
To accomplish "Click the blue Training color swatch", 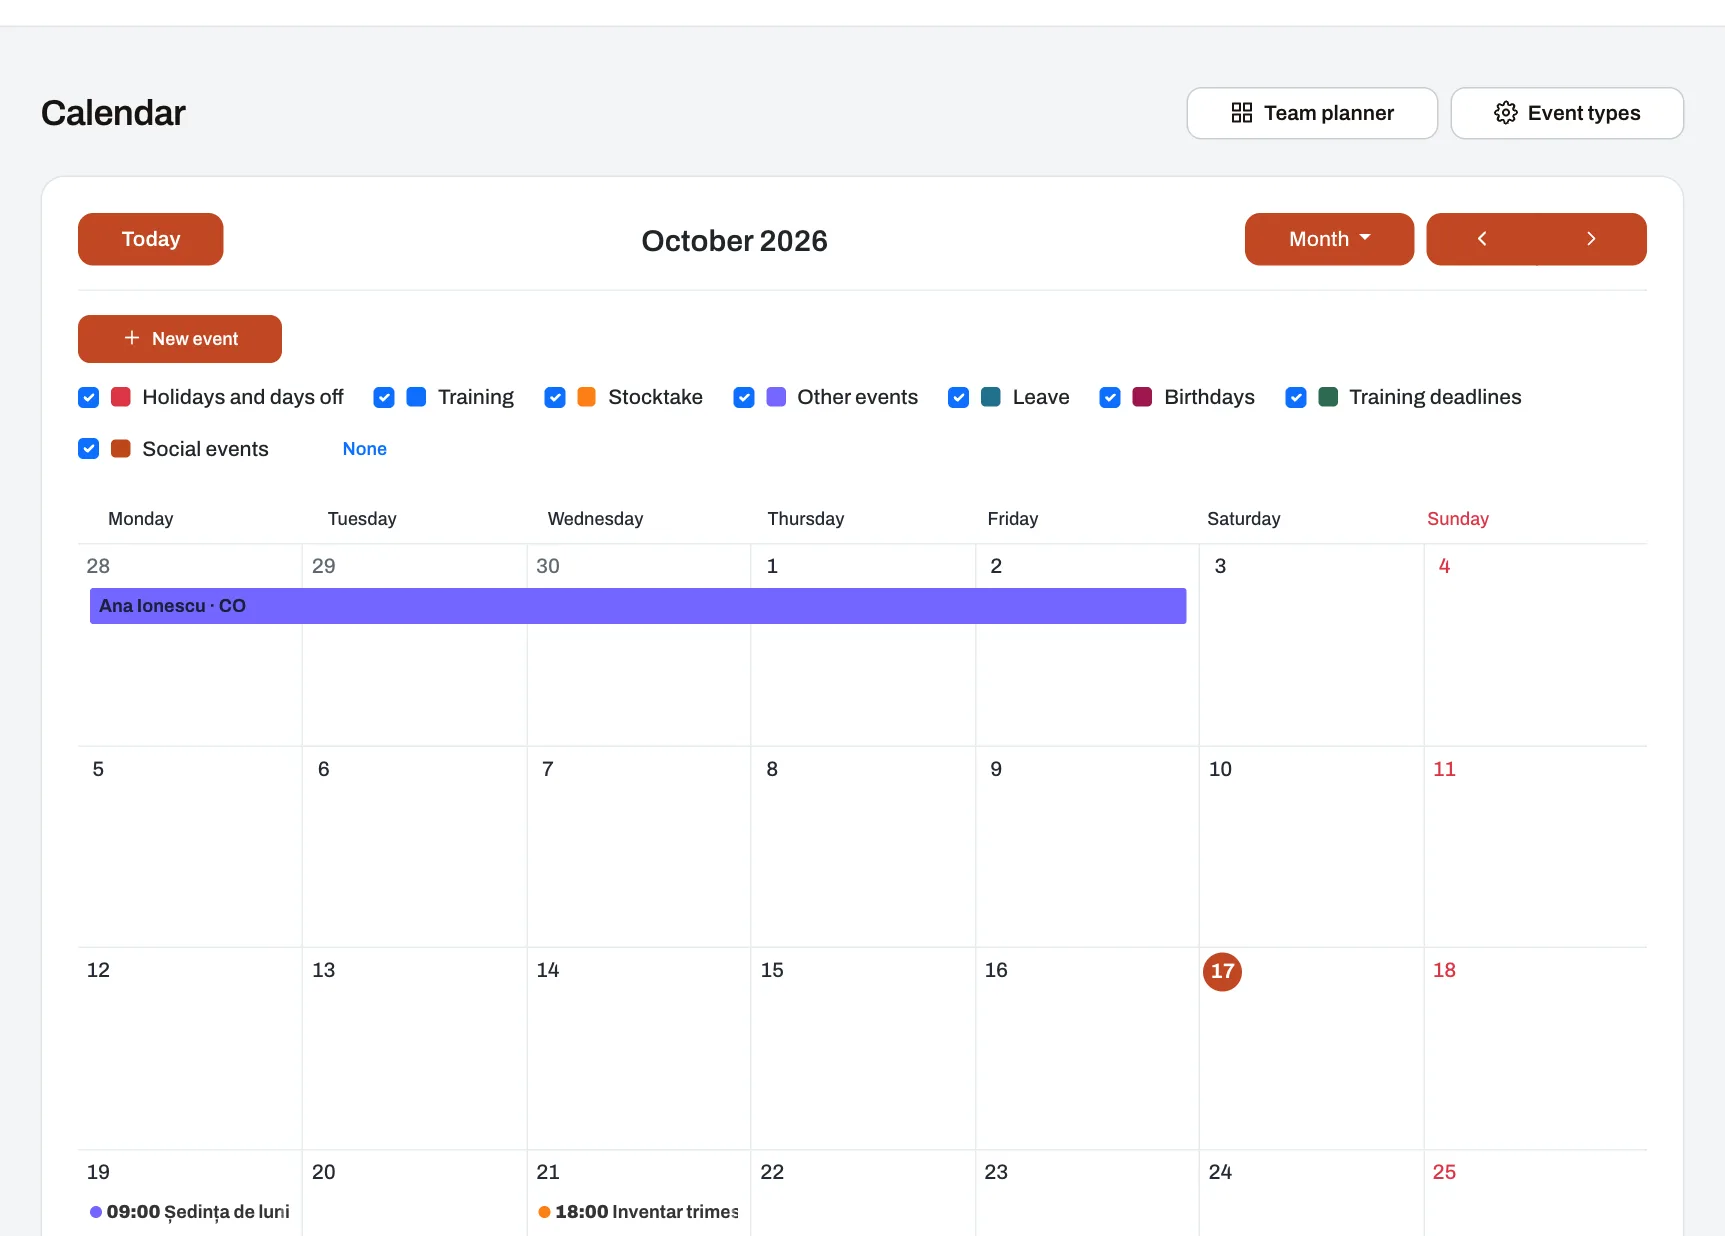I will tap(416, 397).
